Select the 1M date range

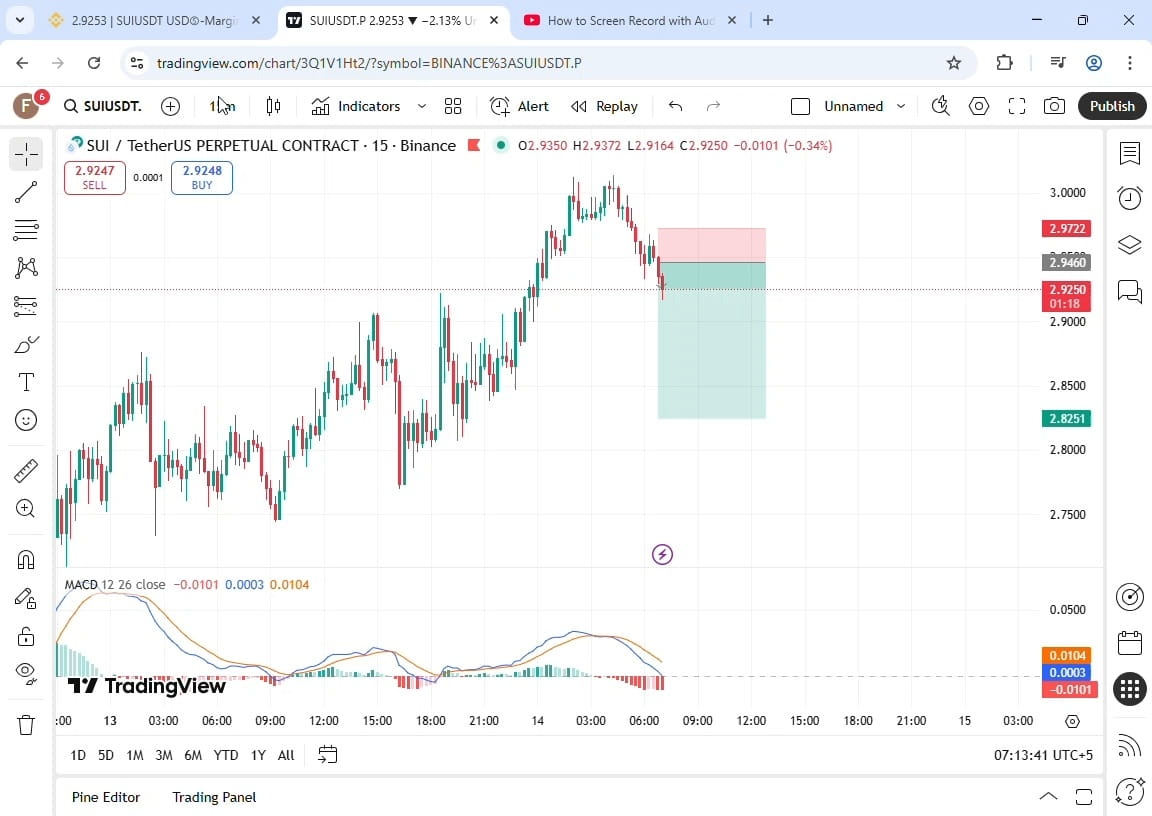(134, 755)
